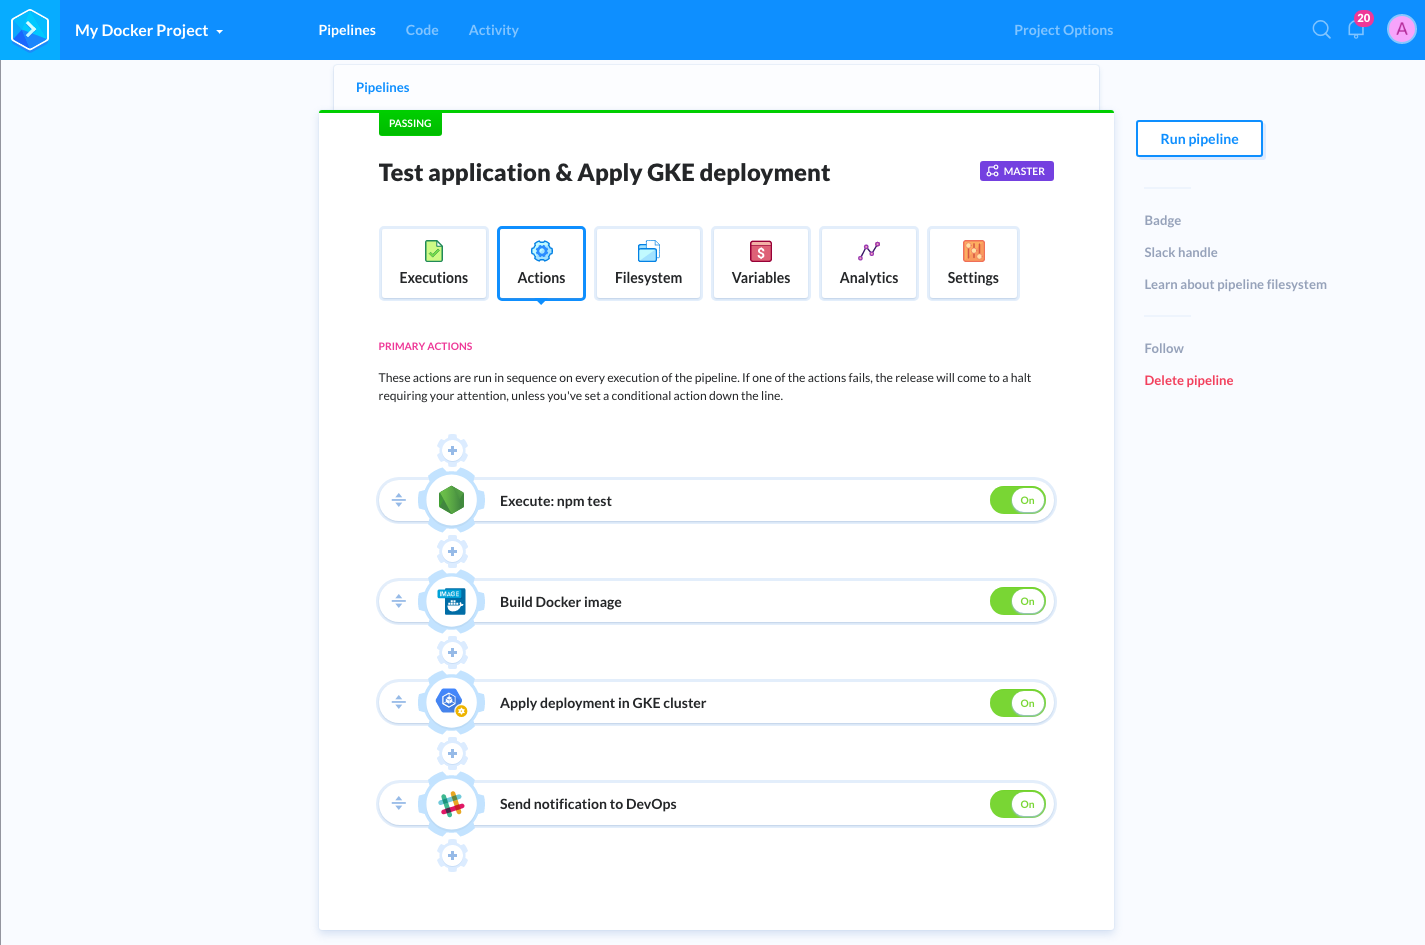This screenshot has width=1425, height=945.
Task: Open Send notification to DevOps action
Action: 717,803
